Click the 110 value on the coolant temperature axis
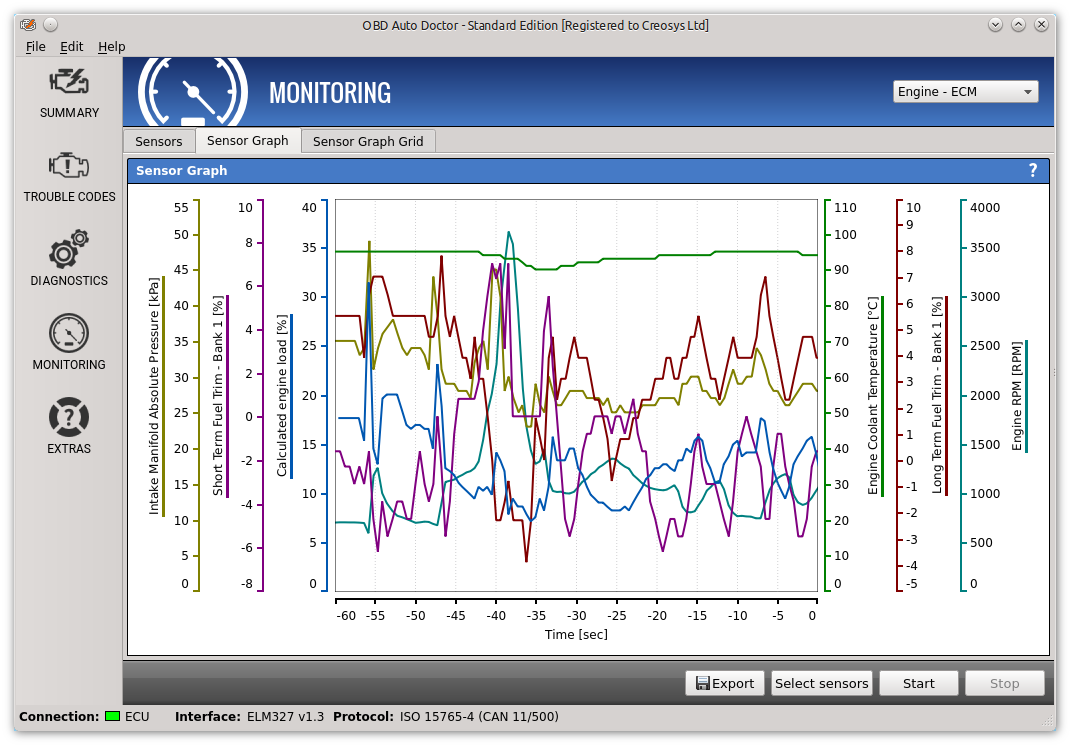 coord(845,208)
